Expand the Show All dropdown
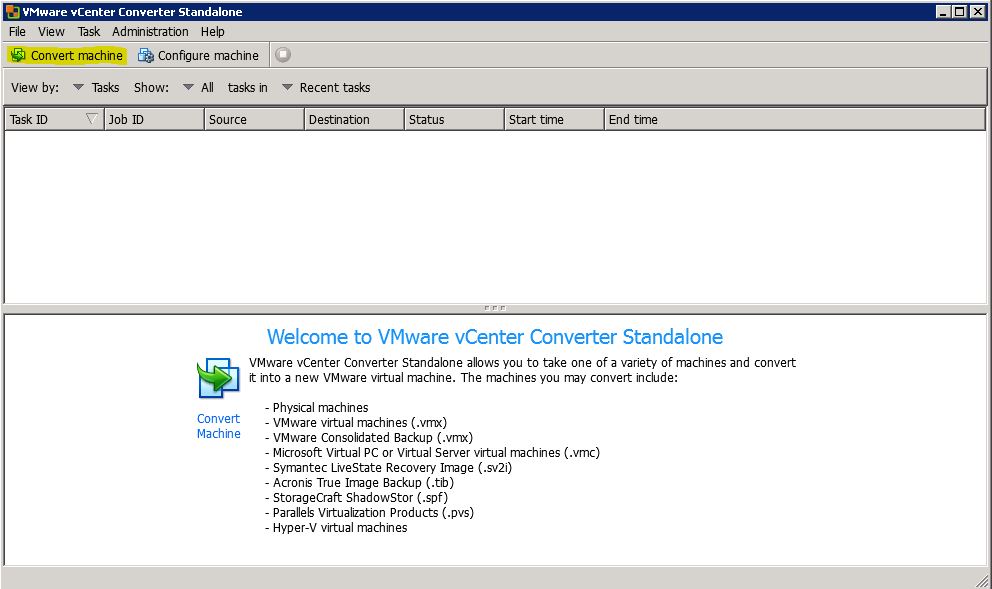Viewport: 992px width, 589px height. [x=188, y=87]
